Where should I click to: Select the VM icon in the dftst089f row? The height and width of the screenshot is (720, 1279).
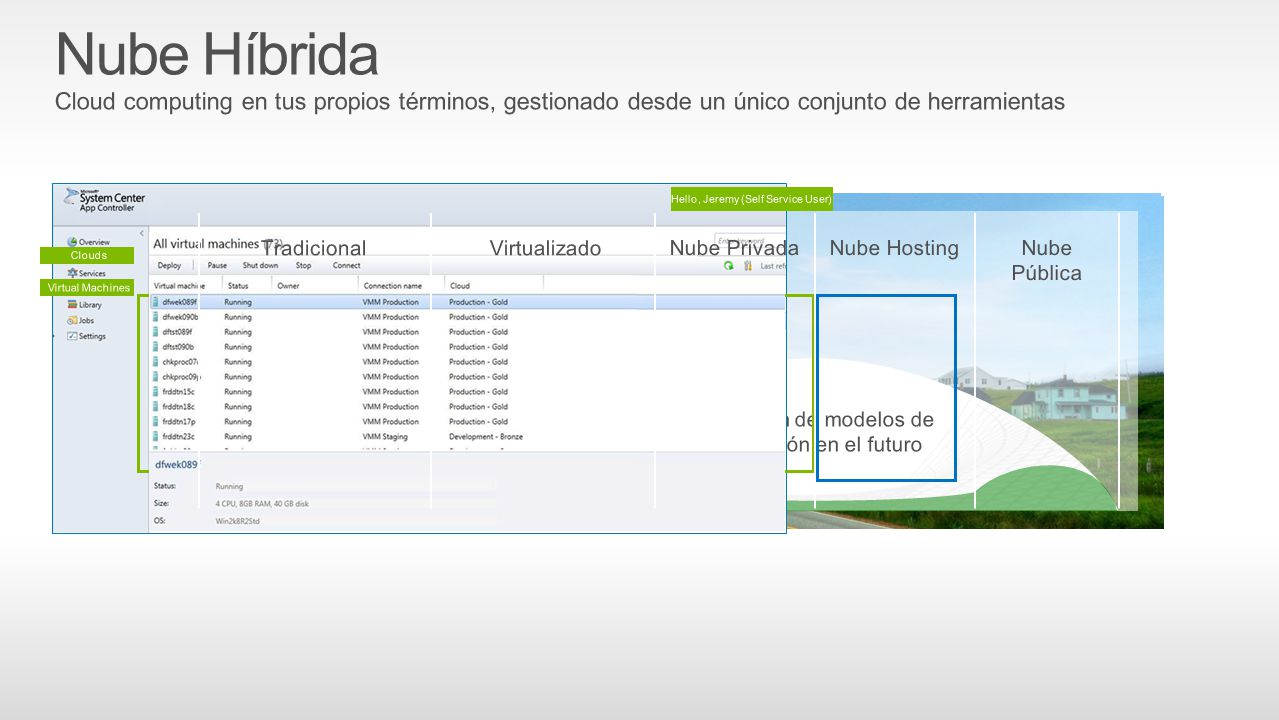click(156, 332)
